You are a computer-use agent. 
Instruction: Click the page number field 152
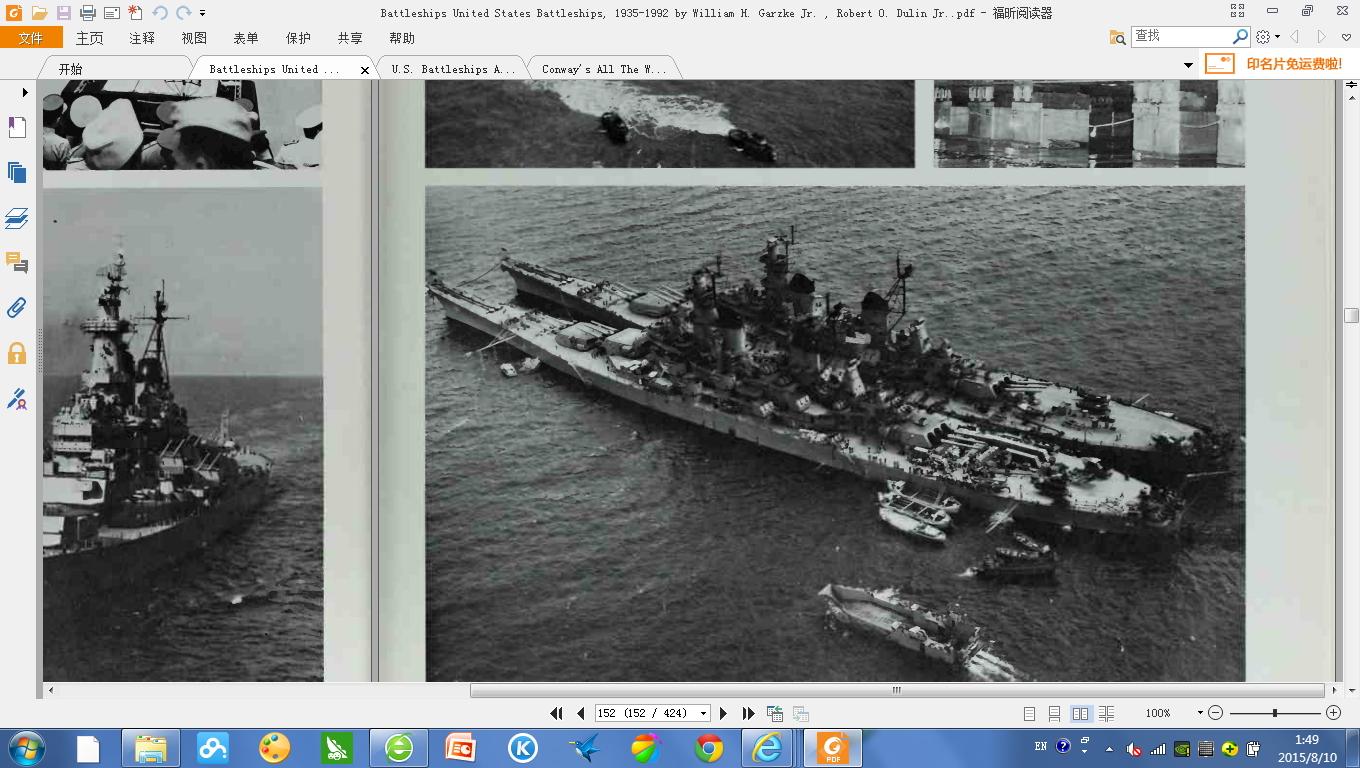click(645, 713)
